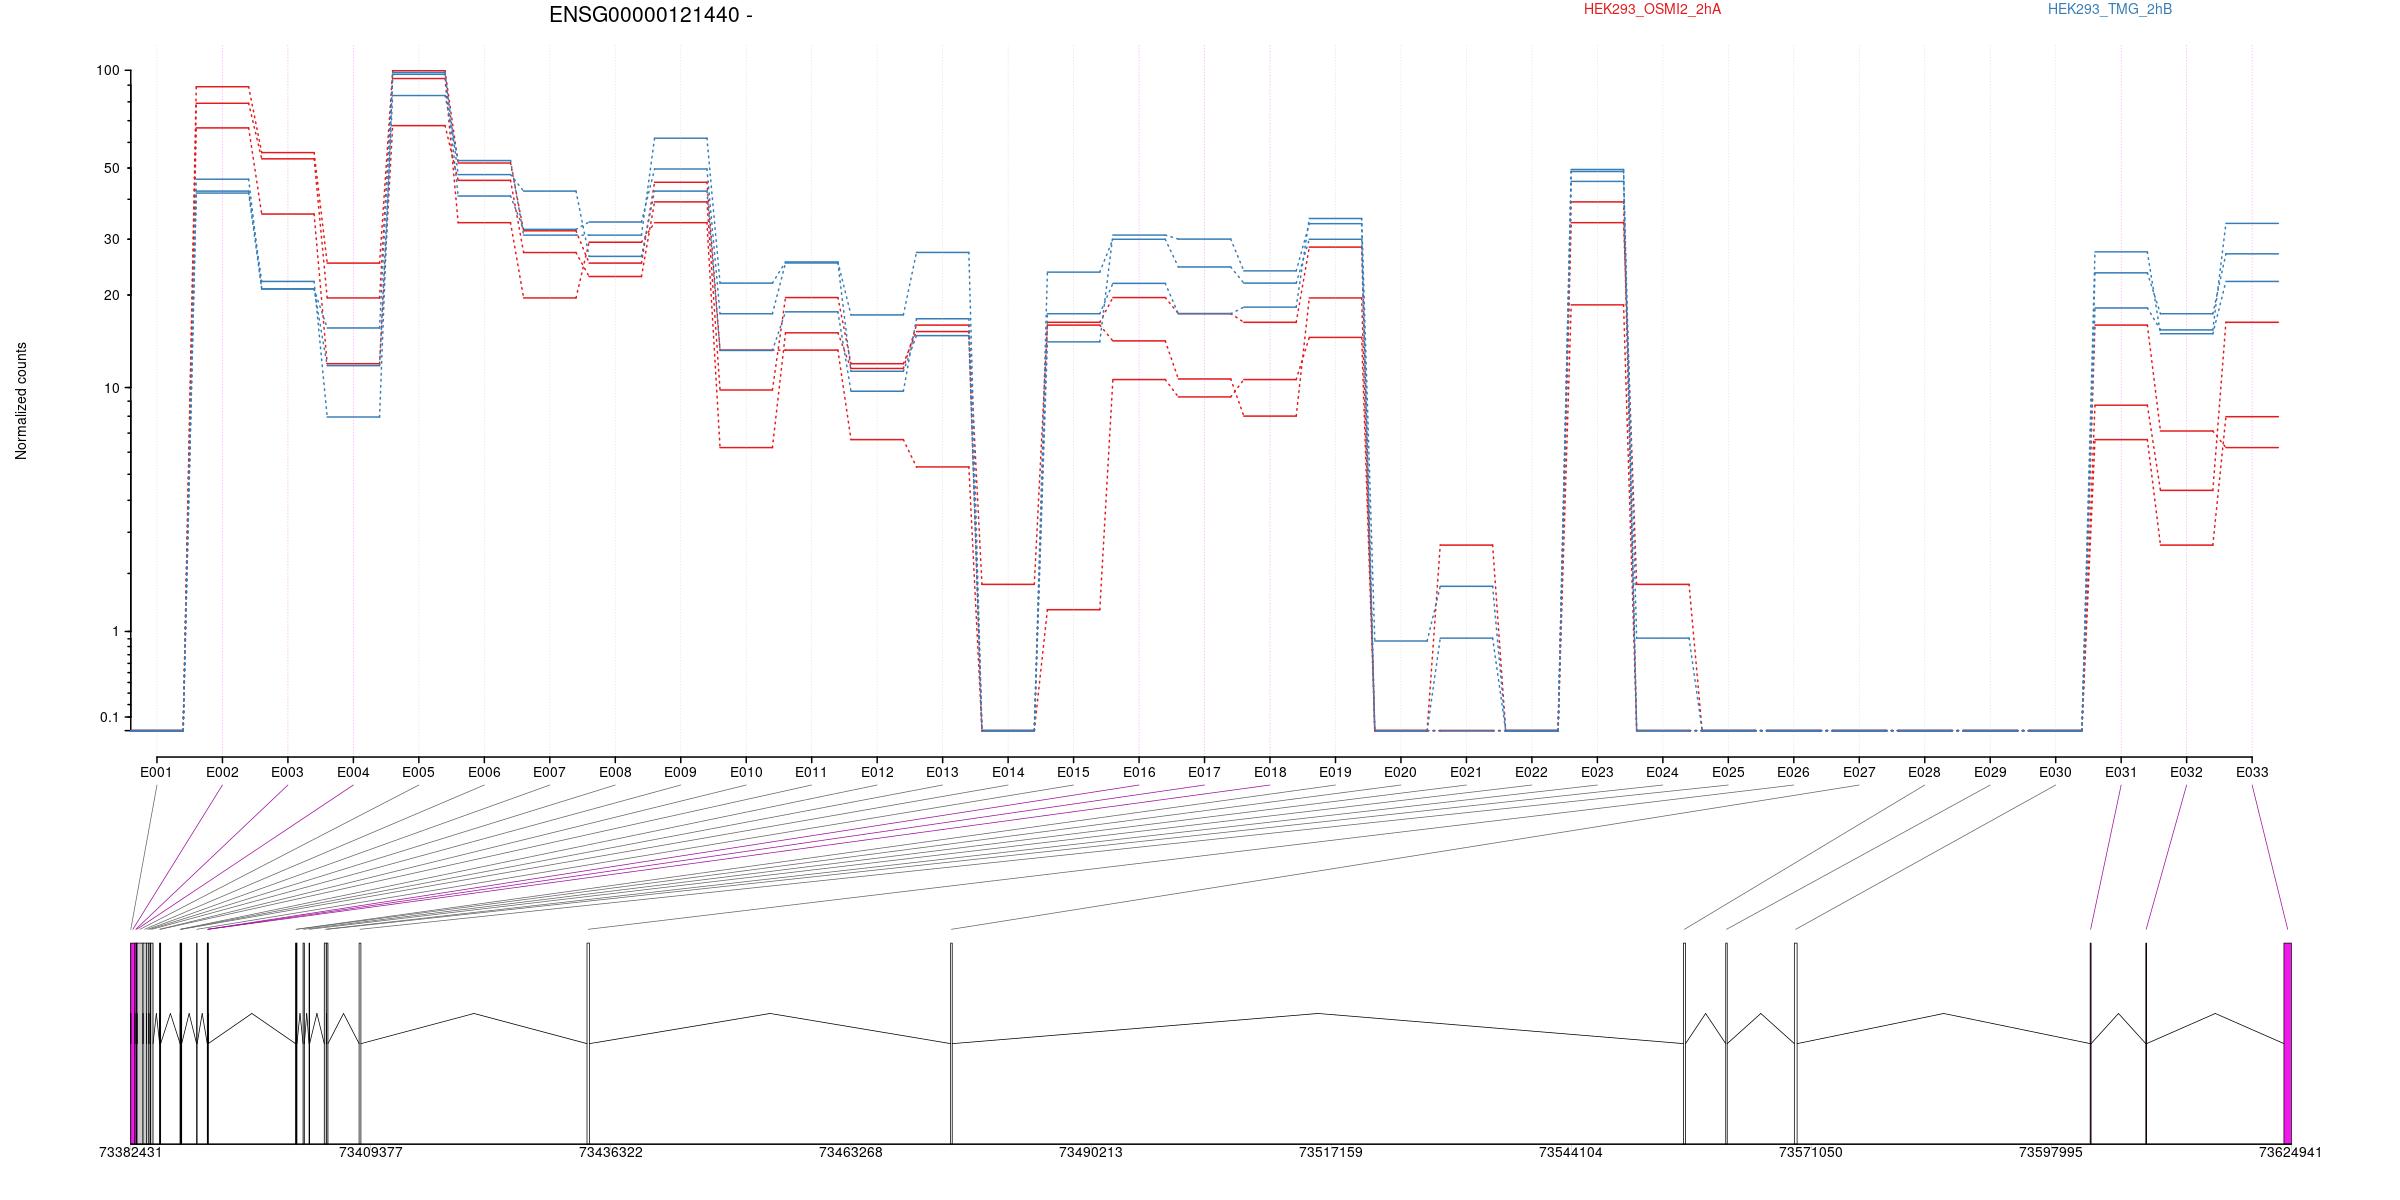2400x1200 pixels.
Task: Click exon label E027
Action: 1859,772
